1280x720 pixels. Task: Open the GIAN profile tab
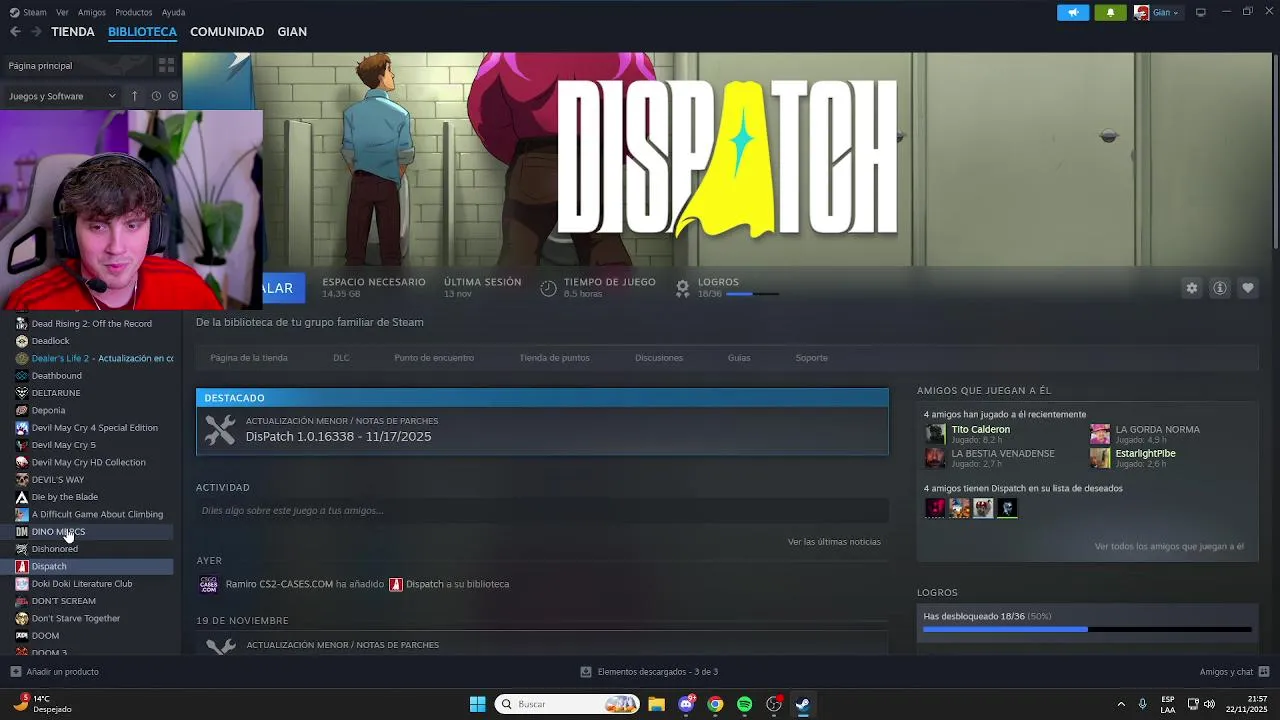click(x=292, y=32)
